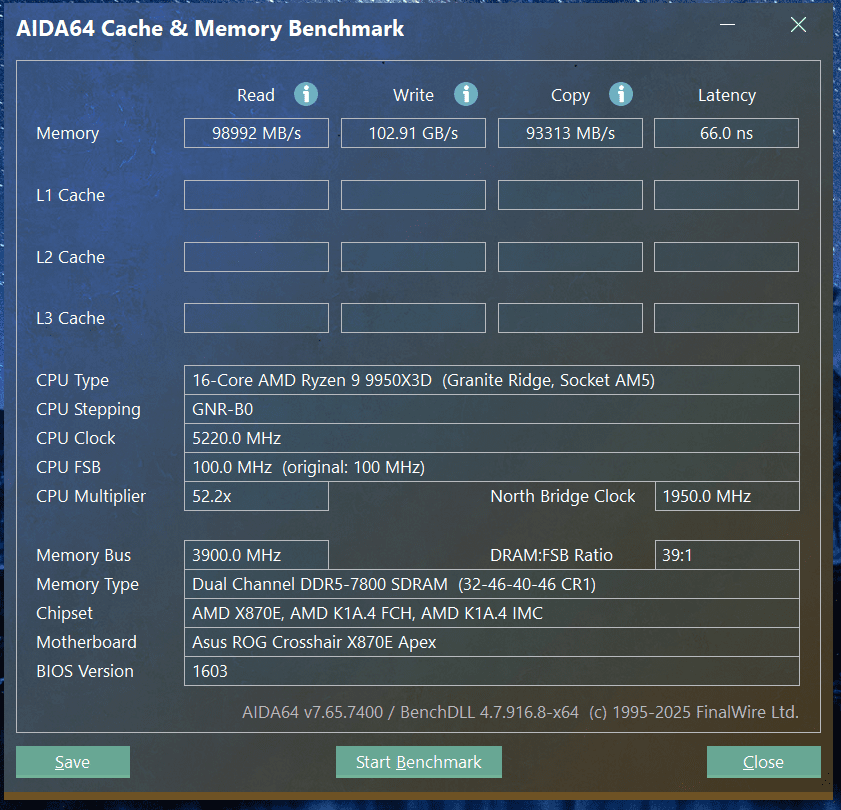The width and height of the screenshot is (841, 810).
Task: Click the L2 Cache Write field
Action: (414, 257)
